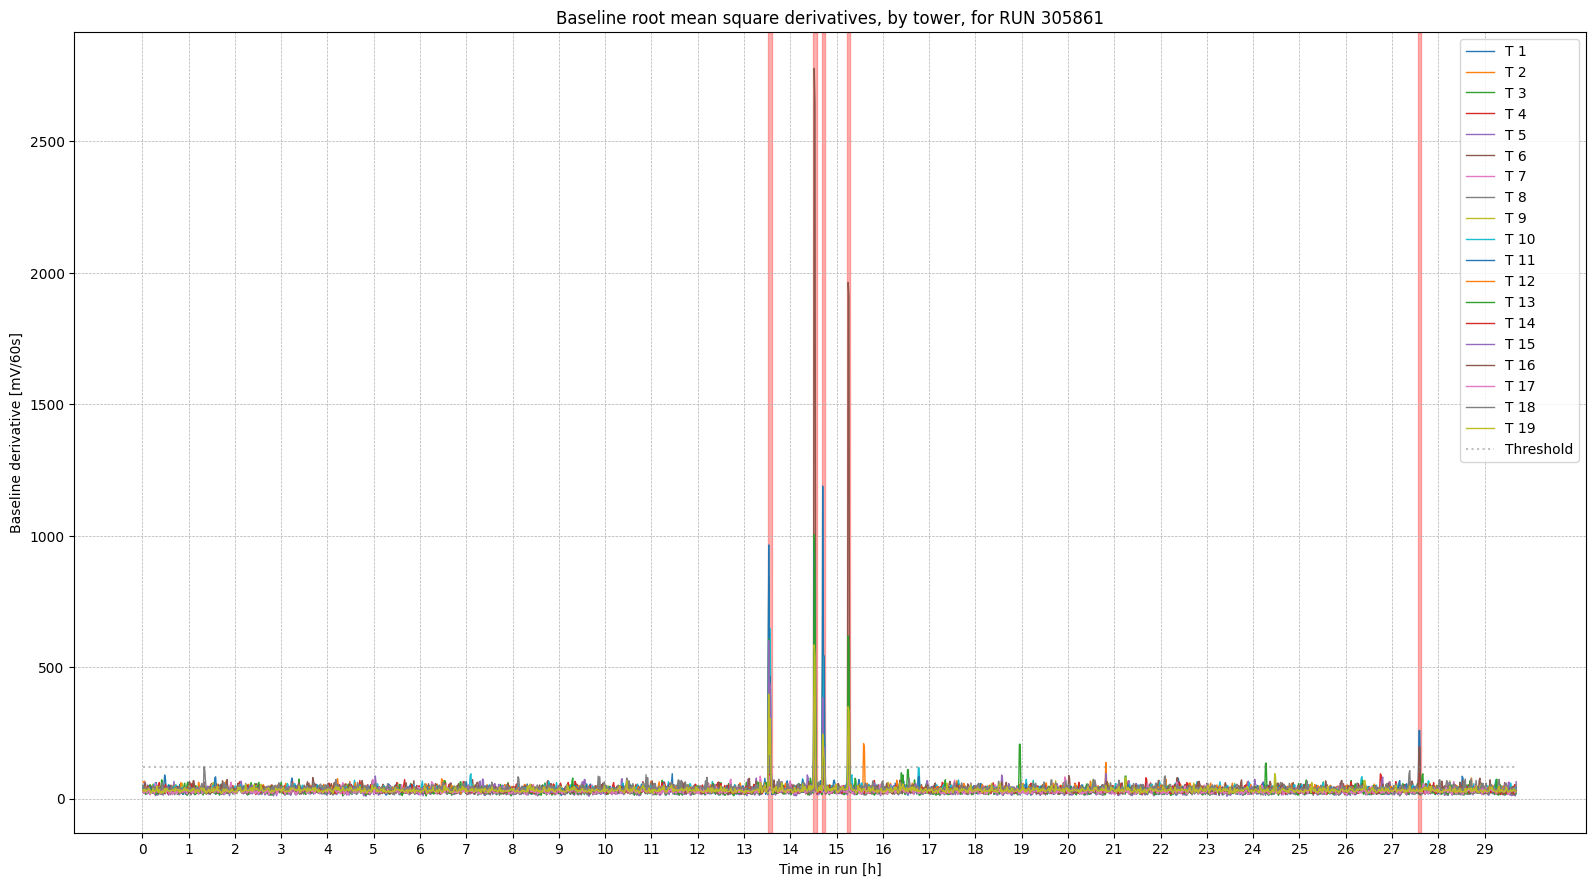Click the T 11 legend entry
The width and height of the screenshot is (1595, 886).
[x=1519, y=260]
